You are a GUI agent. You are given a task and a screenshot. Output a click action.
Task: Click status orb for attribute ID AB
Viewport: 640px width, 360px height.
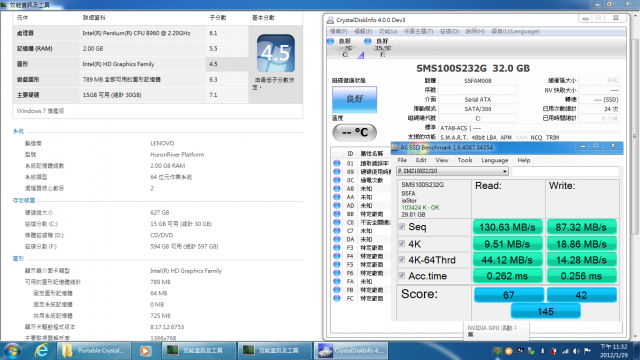pyautogui.click(x=337, y=189)
